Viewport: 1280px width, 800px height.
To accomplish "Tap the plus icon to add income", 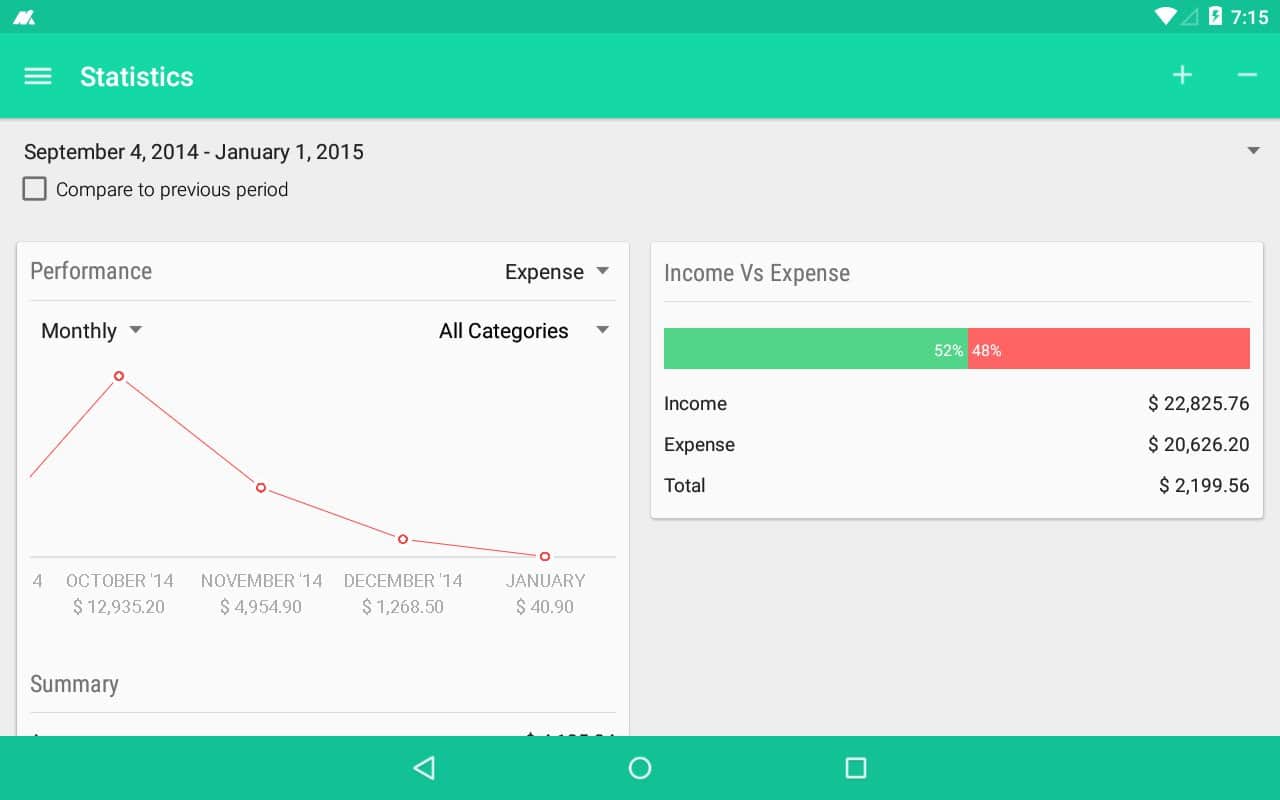I will pos(1182,76).
